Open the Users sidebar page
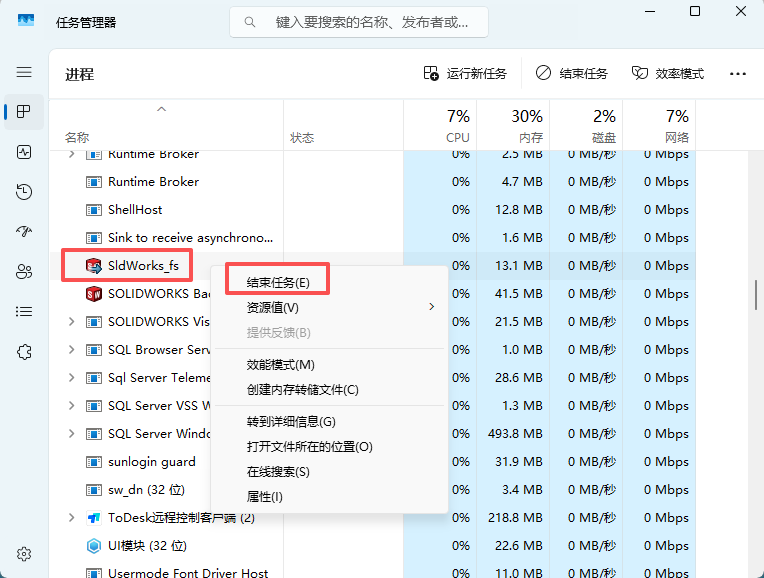 24,271
